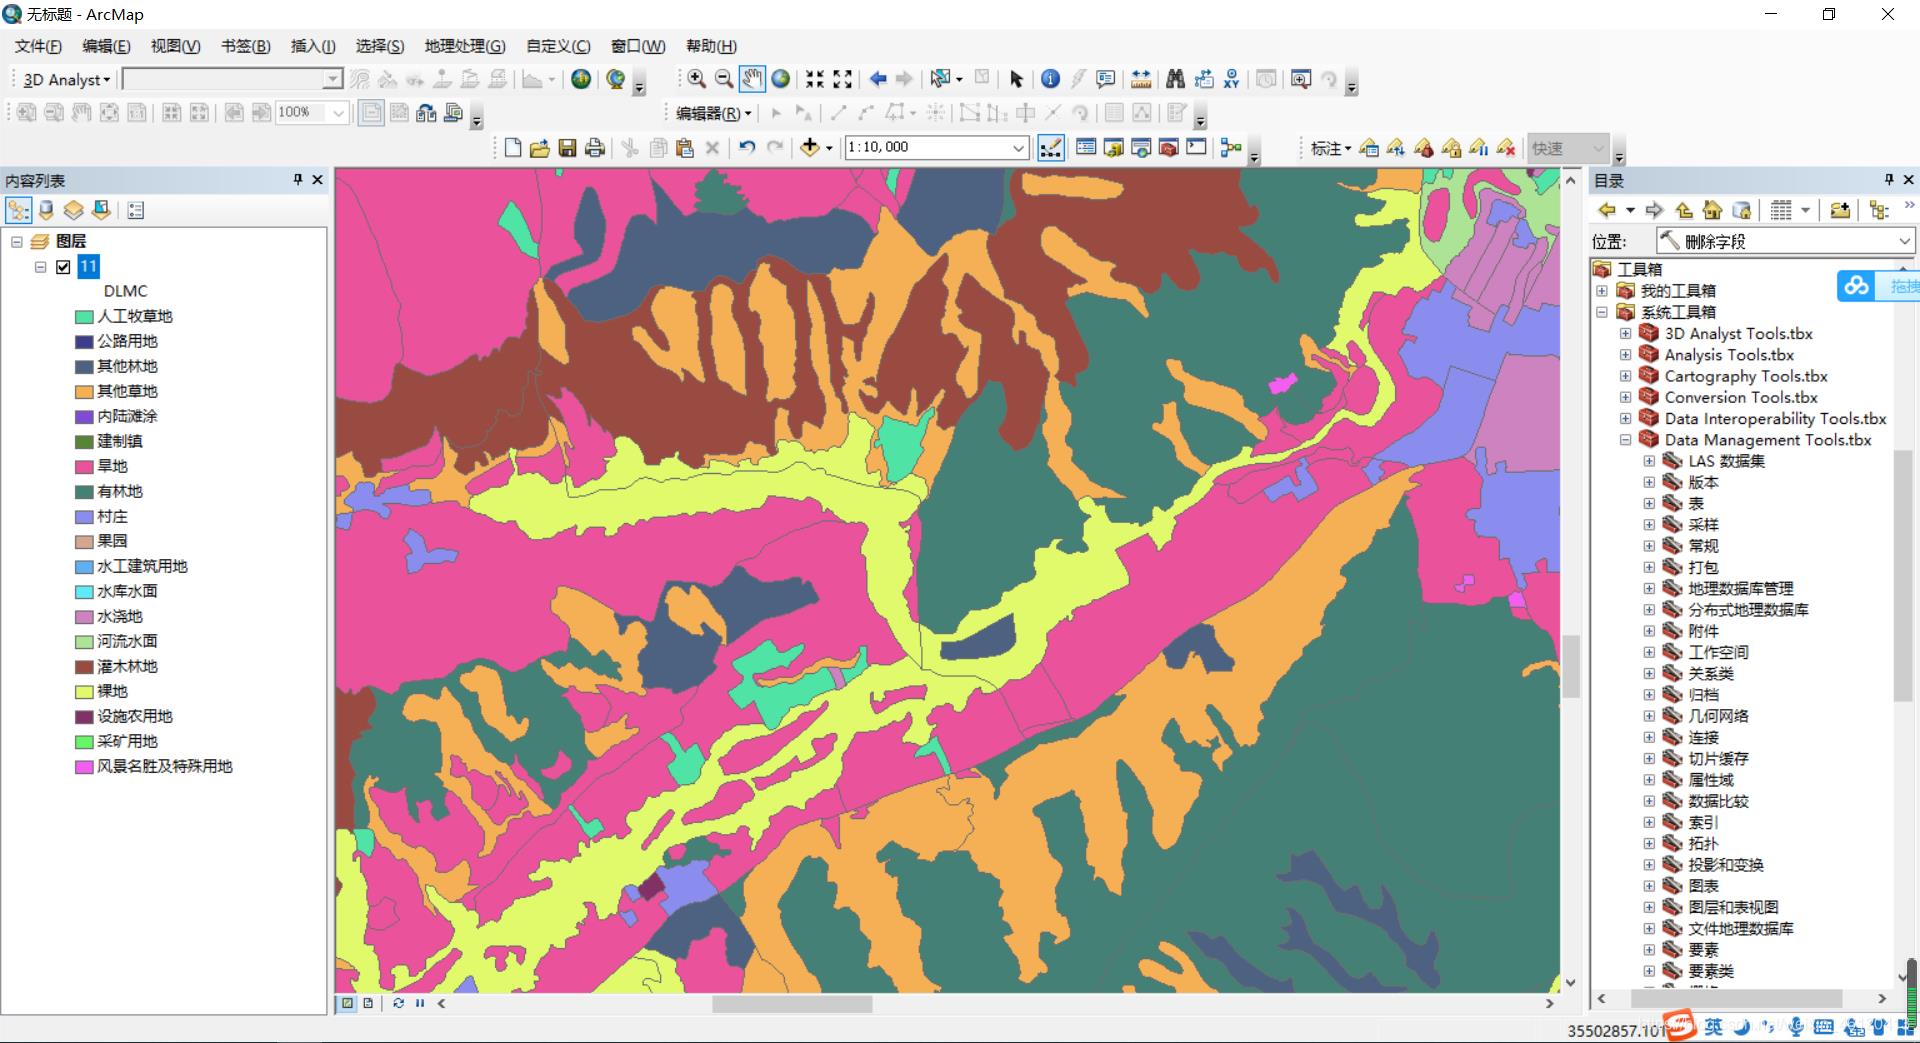This screenshot has width=1920, height=1043.
Task: Open the HTML Popup tool
Action: [1106, 79]
